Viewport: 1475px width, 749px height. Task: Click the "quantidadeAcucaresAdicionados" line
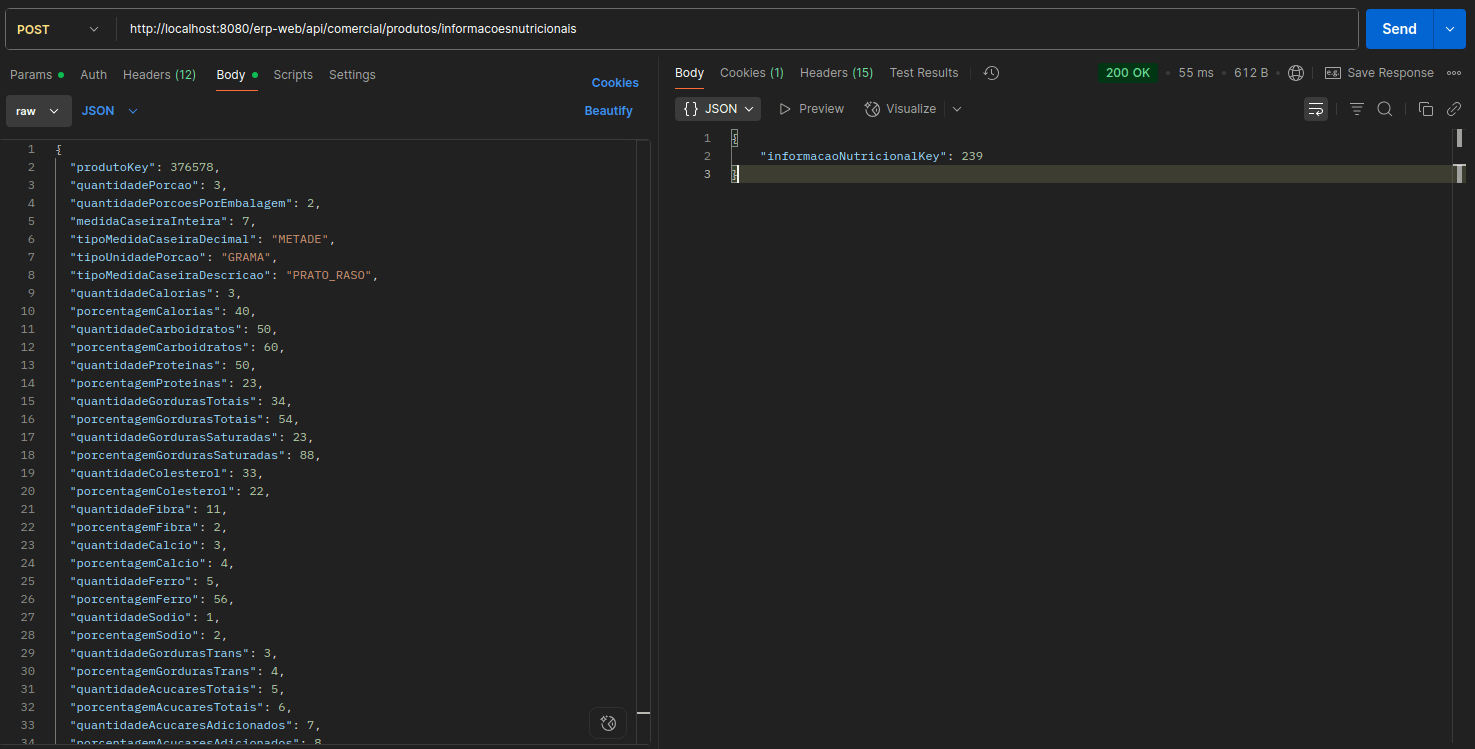pos(195,725)
